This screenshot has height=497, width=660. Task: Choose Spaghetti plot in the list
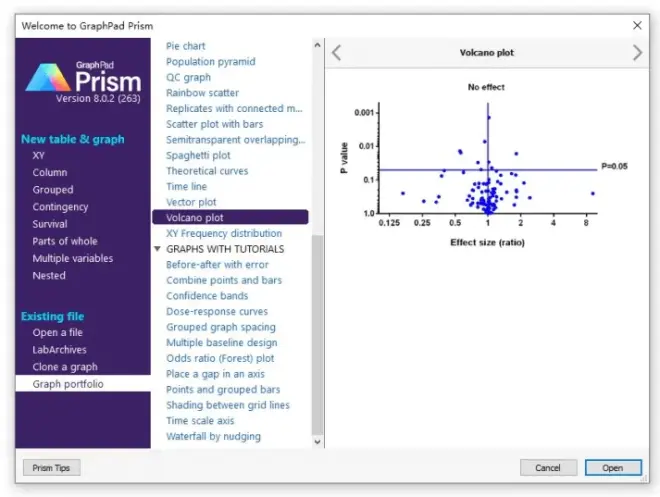tap(198, 155)
